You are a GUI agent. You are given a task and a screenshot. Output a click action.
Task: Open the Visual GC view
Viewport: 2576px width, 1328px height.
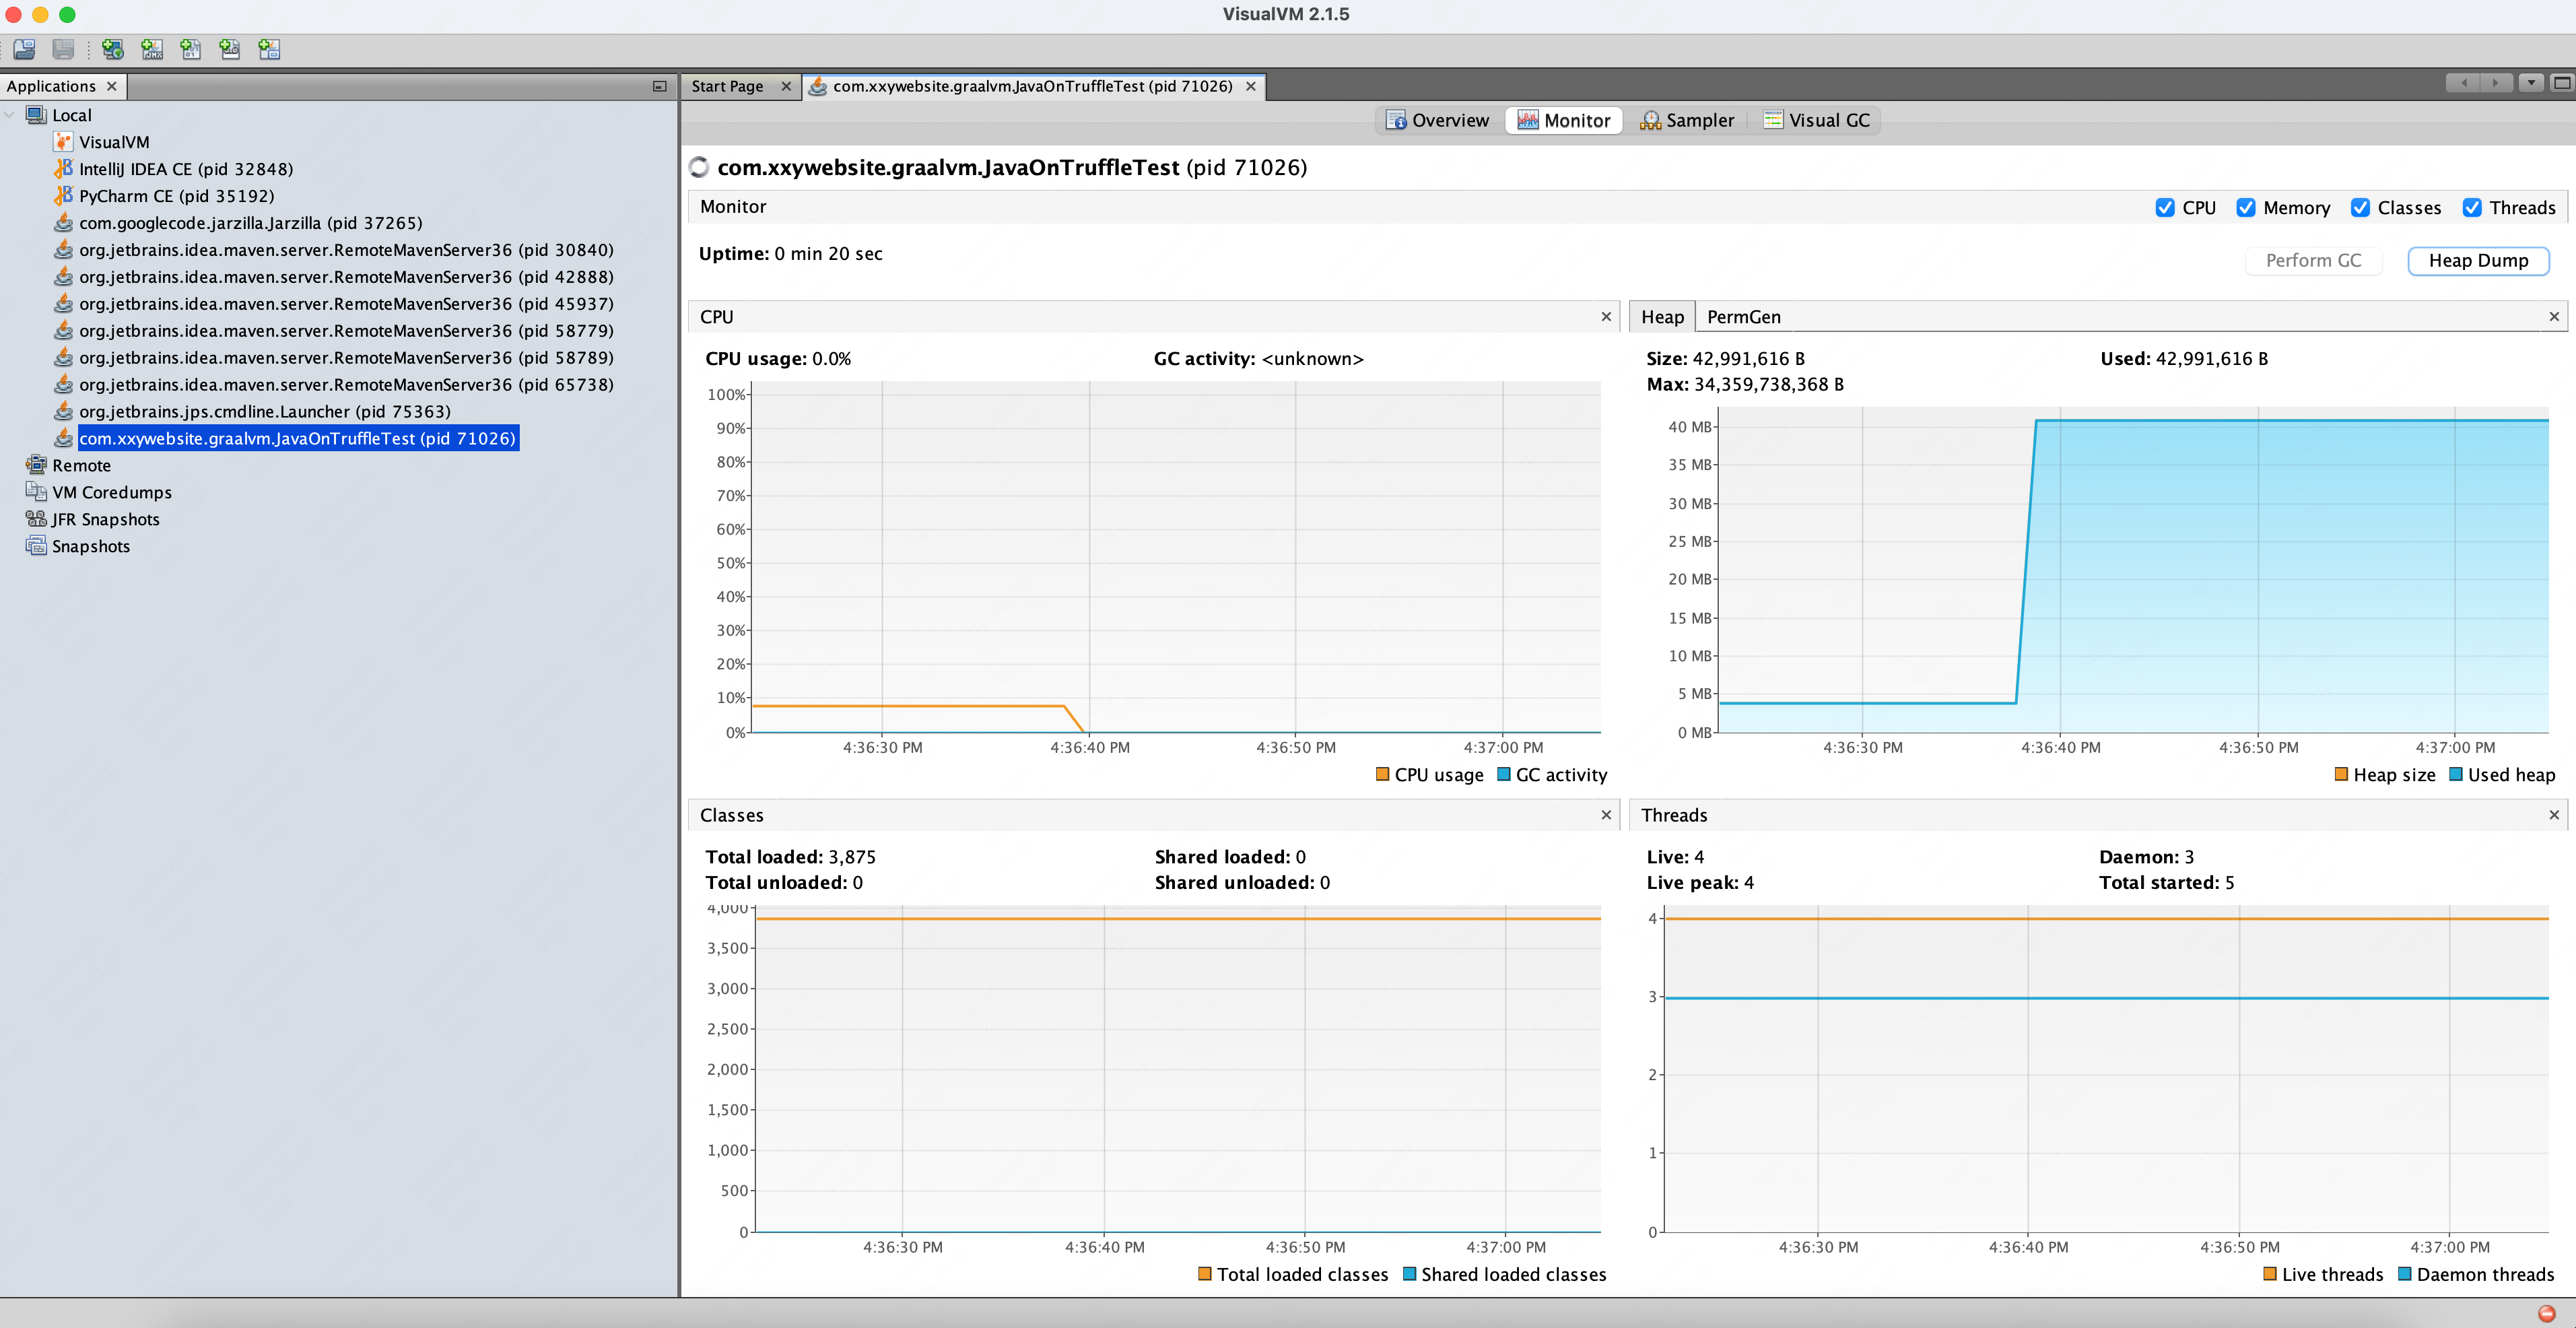pos(1817,120)
